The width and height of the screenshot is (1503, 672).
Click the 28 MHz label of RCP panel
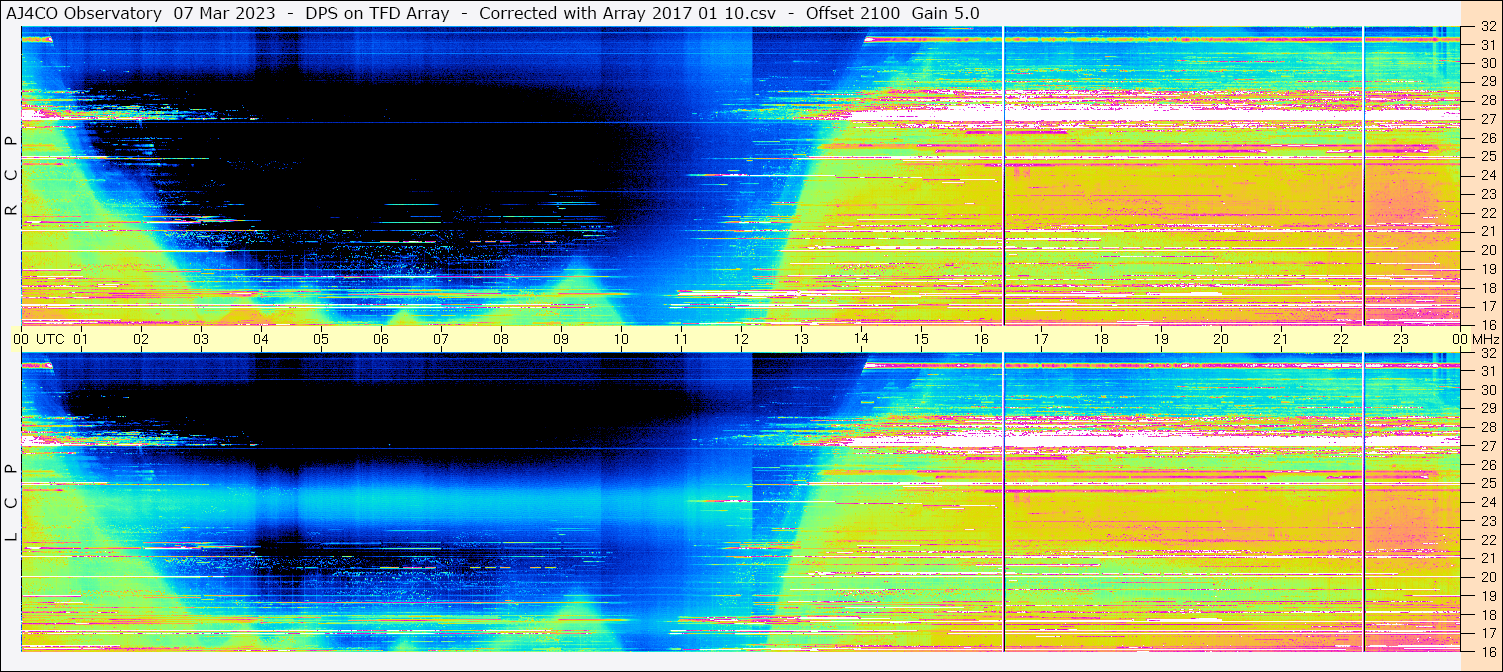(x=1488, y=100)
